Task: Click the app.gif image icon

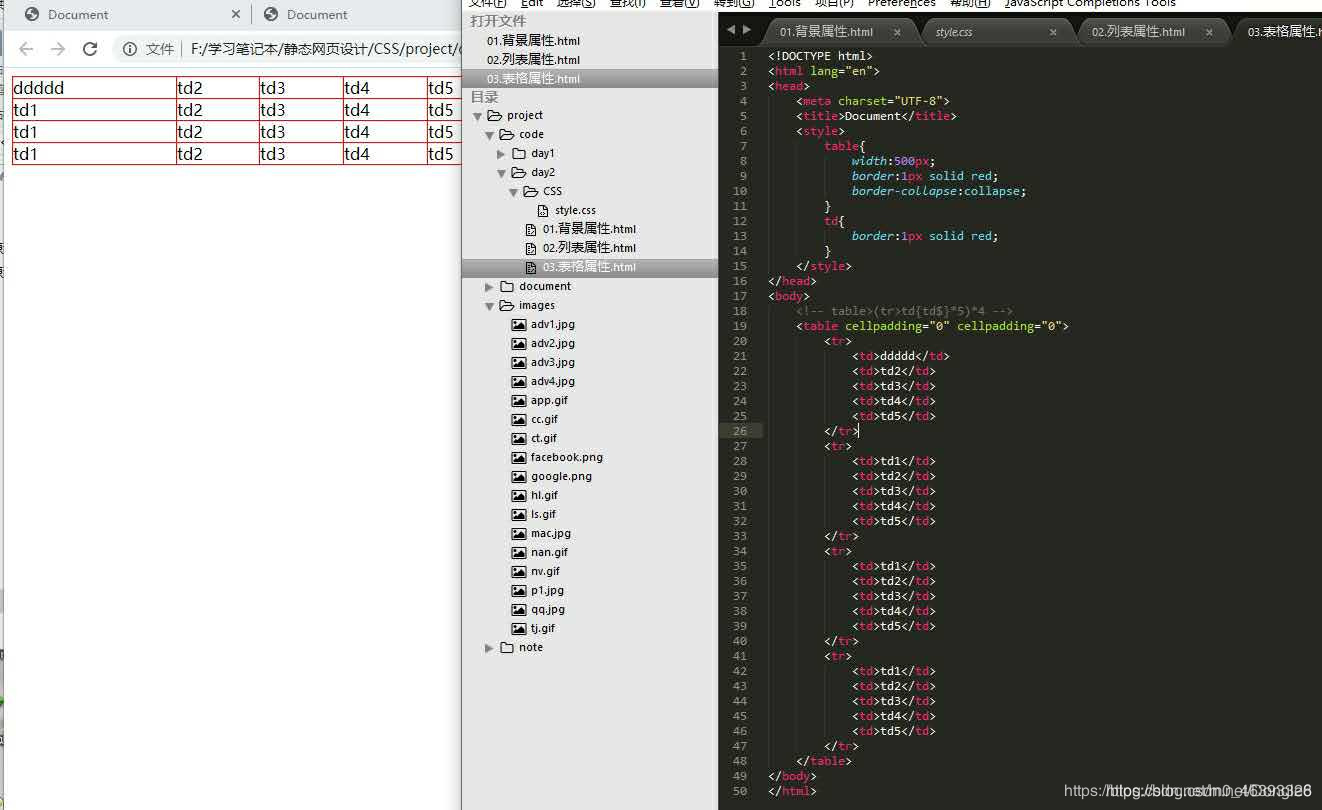Action: (x=519, y=401)
